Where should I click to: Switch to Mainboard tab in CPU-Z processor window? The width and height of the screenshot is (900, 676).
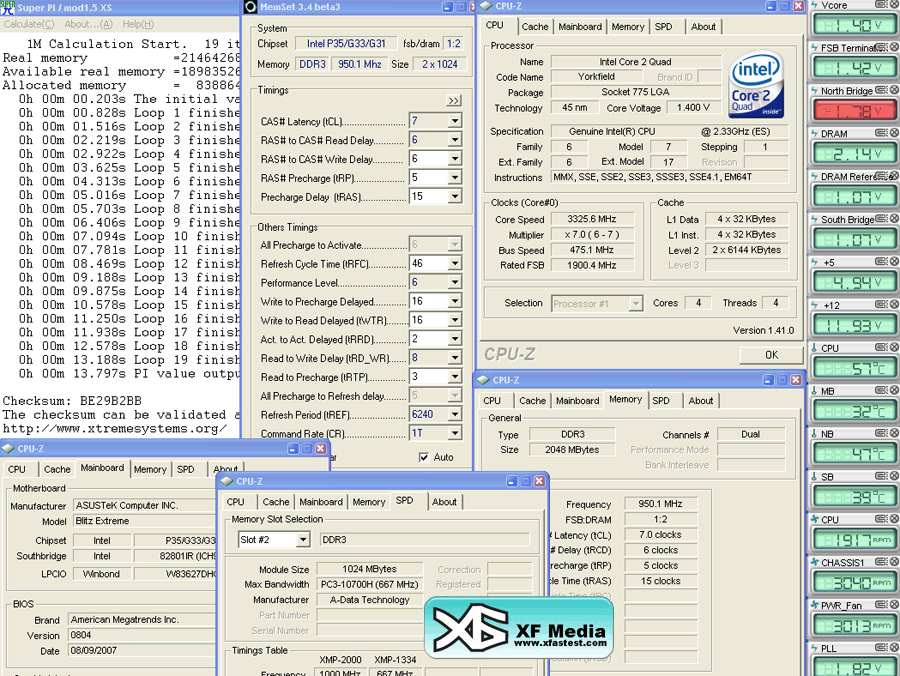point(580,26)
